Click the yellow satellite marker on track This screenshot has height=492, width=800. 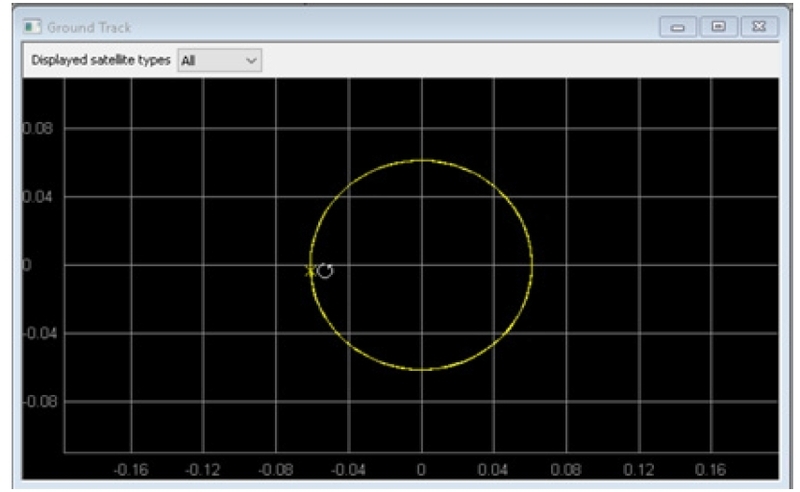[309, 271]
